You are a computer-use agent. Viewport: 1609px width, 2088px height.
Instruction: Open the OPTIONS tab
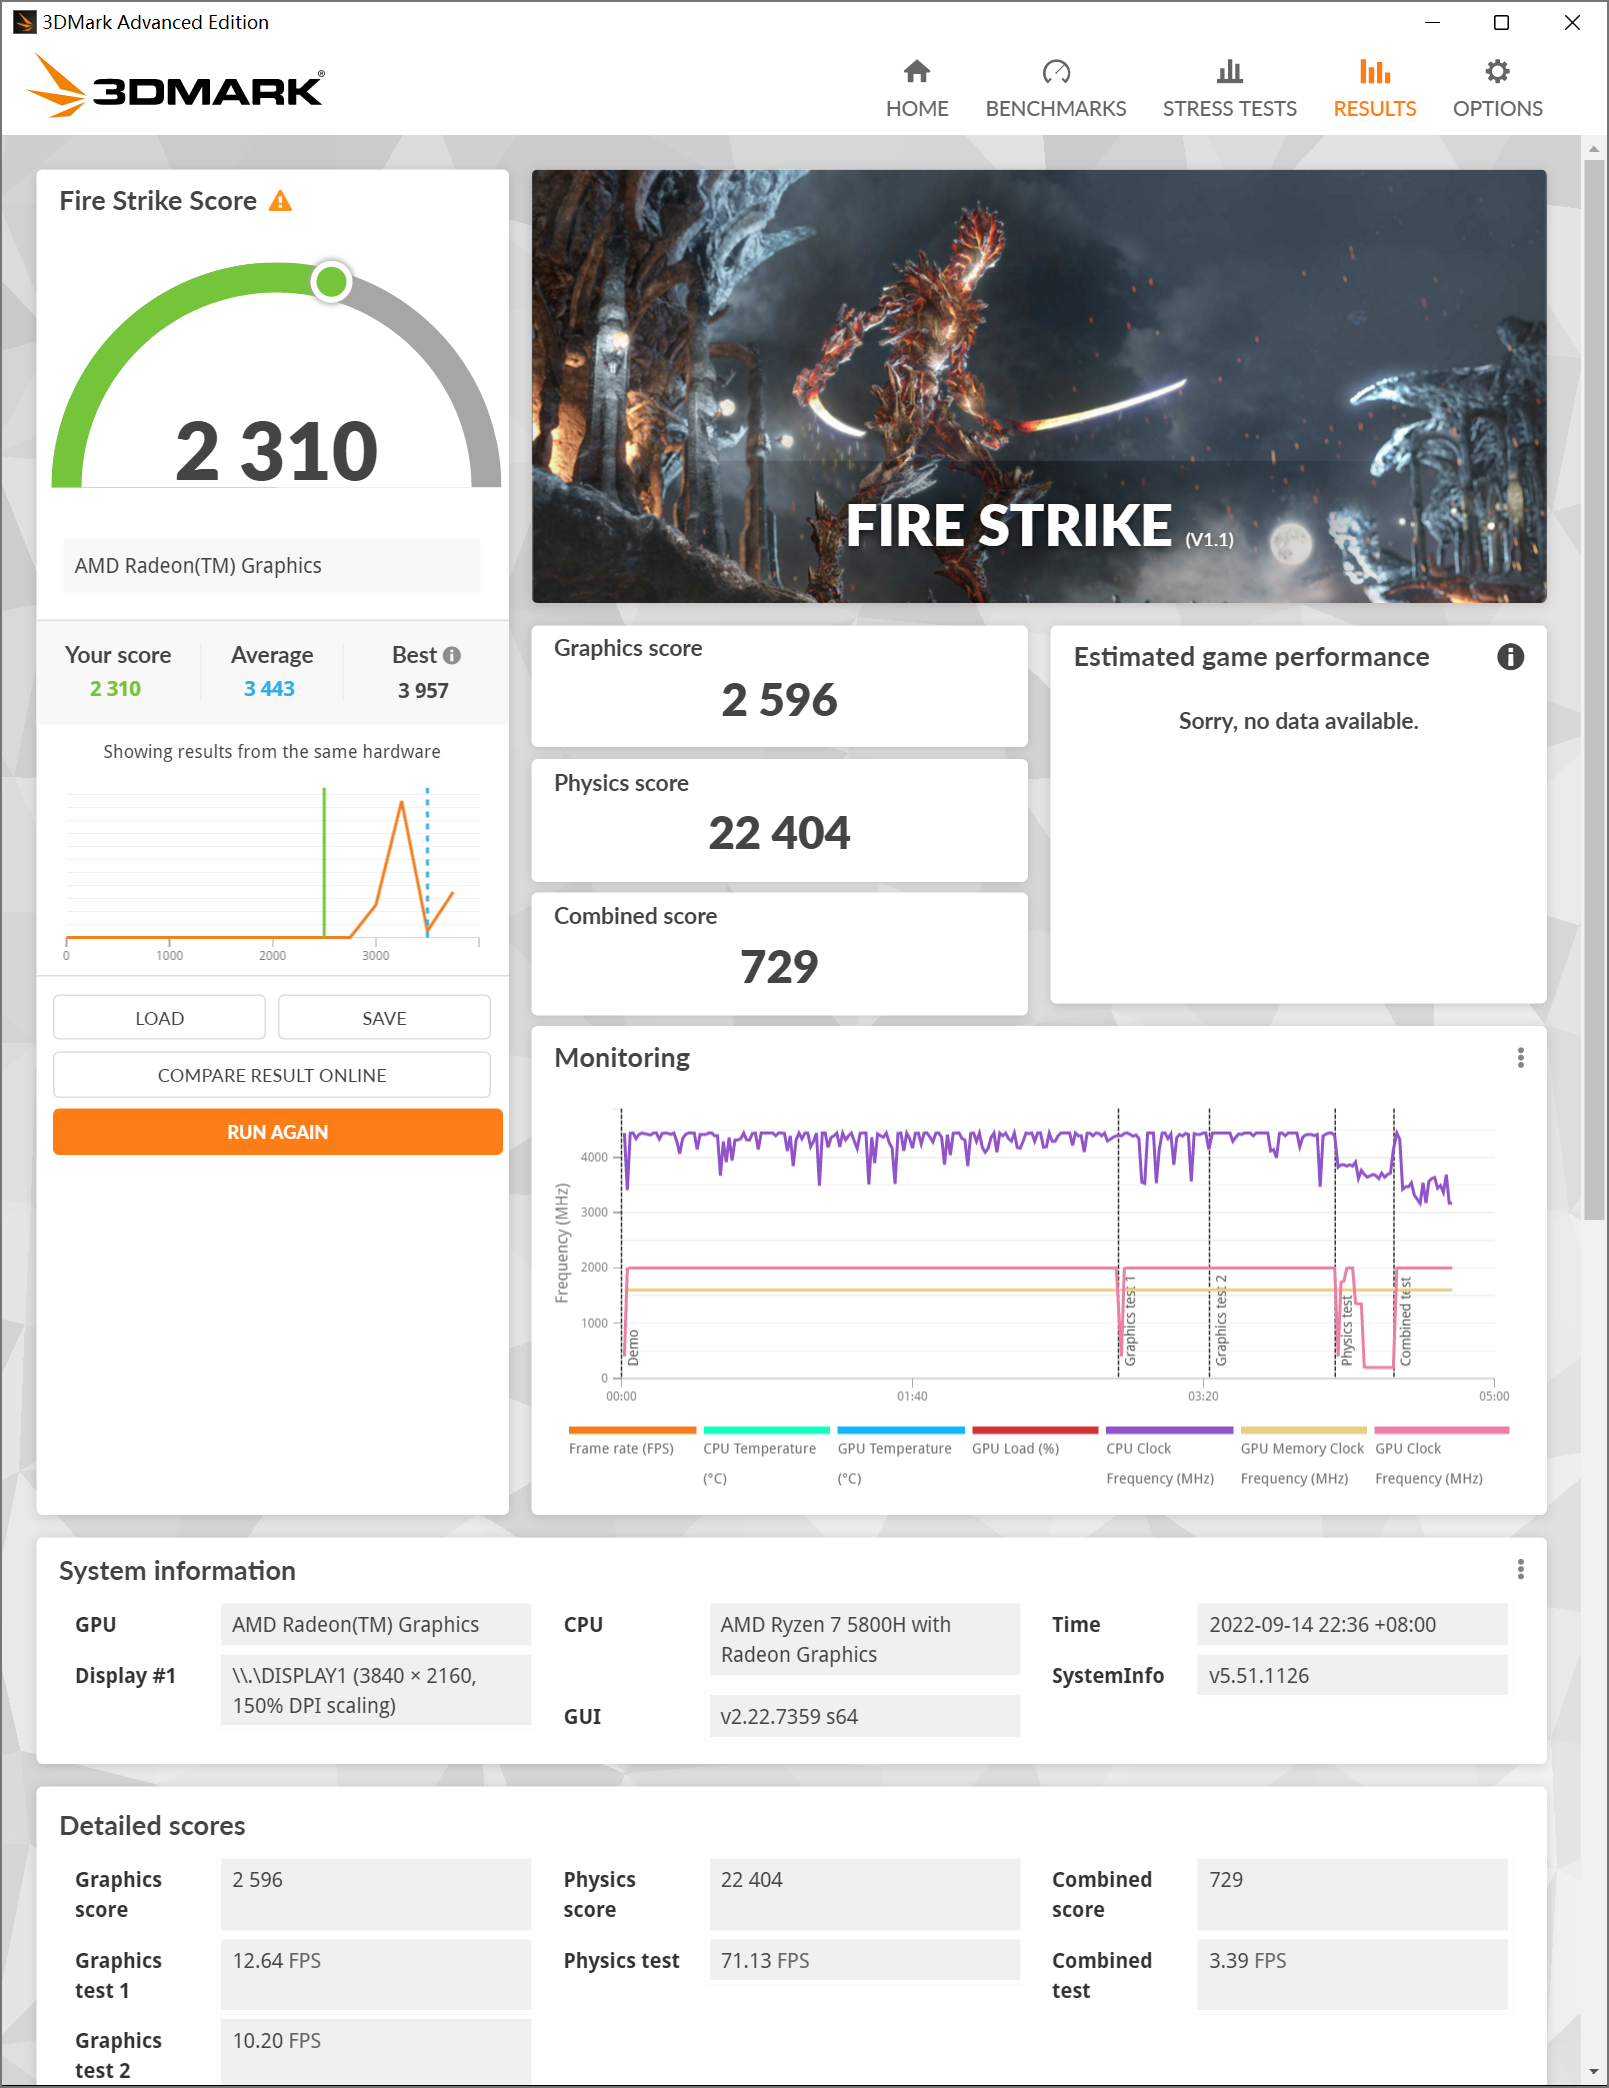coord(1497,88)
